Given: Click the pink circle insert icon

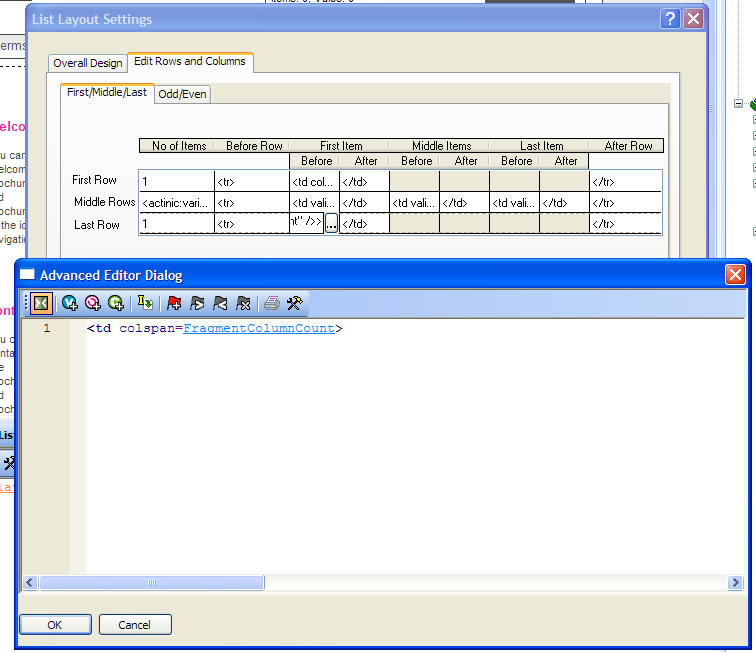Looking at the screenshot, I should 93,303.
